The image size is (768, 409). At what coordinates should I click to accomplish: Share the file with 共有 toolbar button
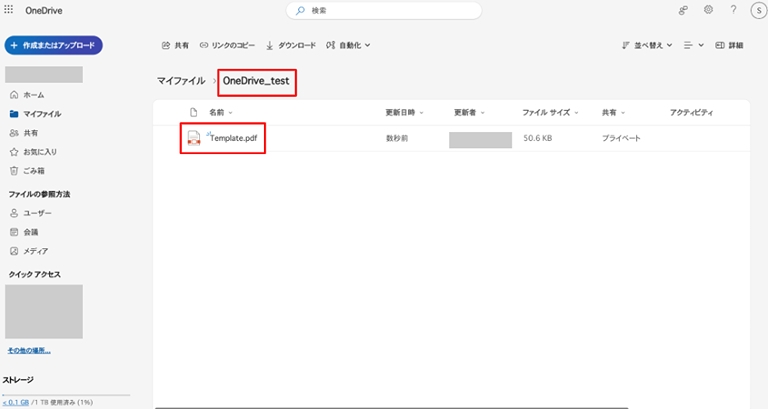click(x=175, y=45)
